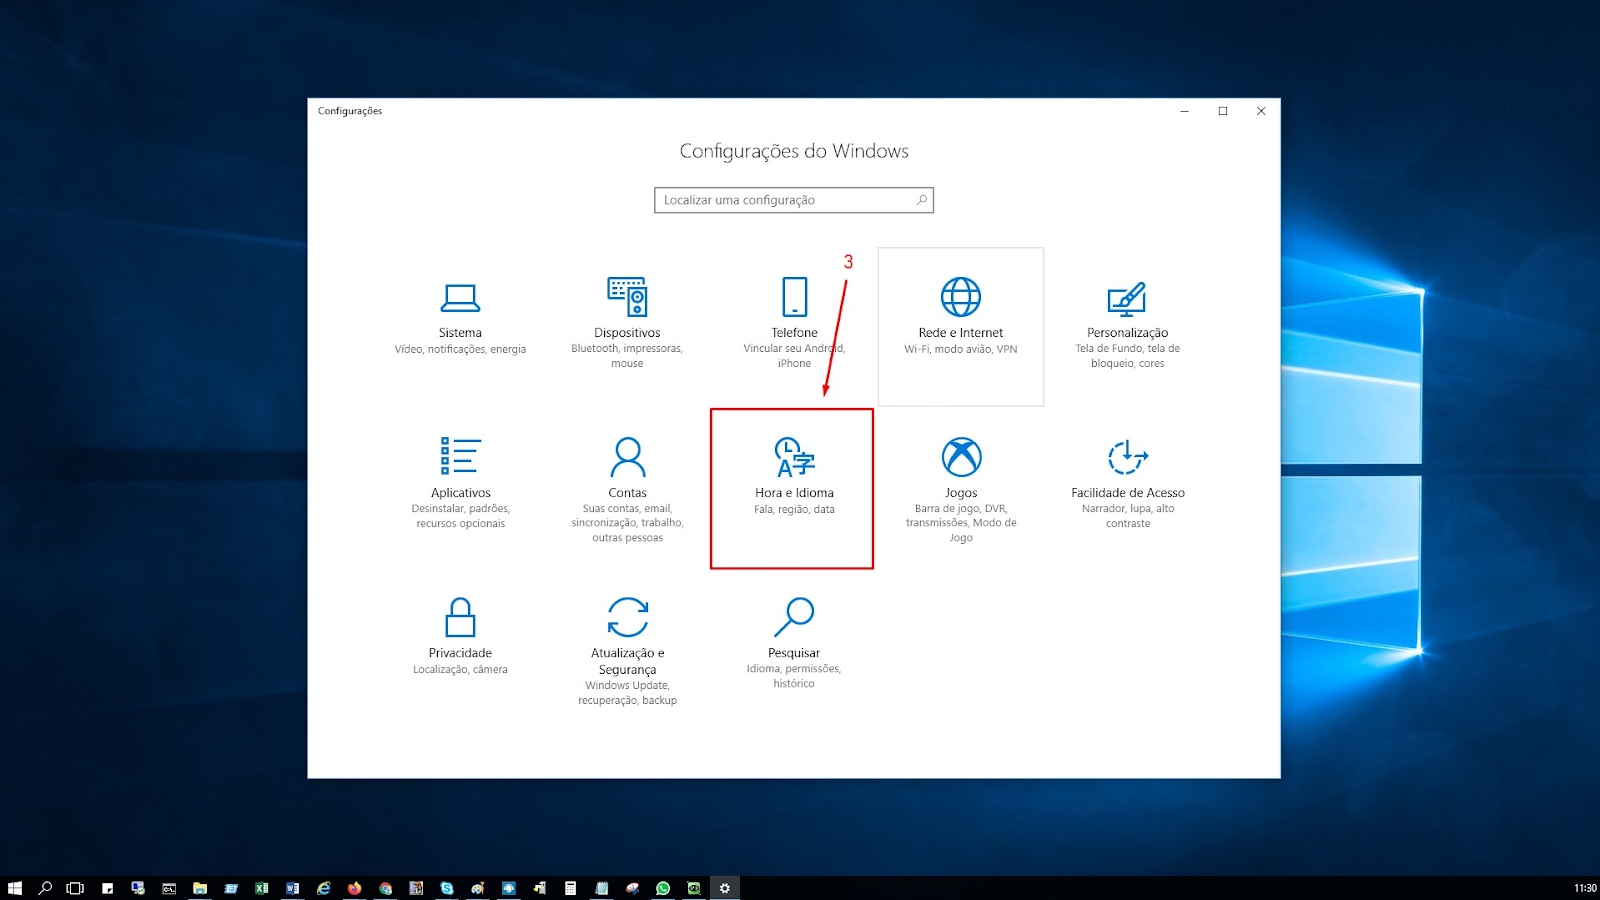The image size is (1600, 900).
Task: Open Contas settings
Action: click(x=627, y=488)
